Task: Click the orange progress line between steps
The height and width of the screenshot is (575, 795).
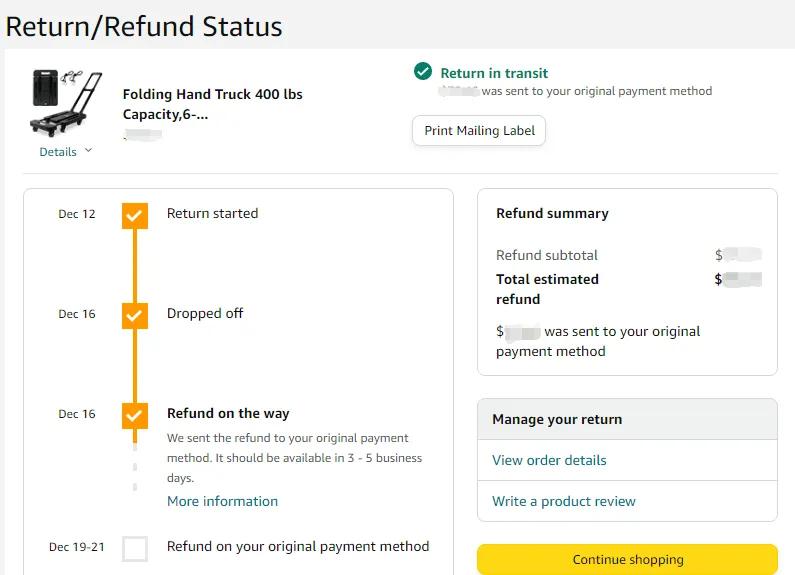Action: point(135,265)
